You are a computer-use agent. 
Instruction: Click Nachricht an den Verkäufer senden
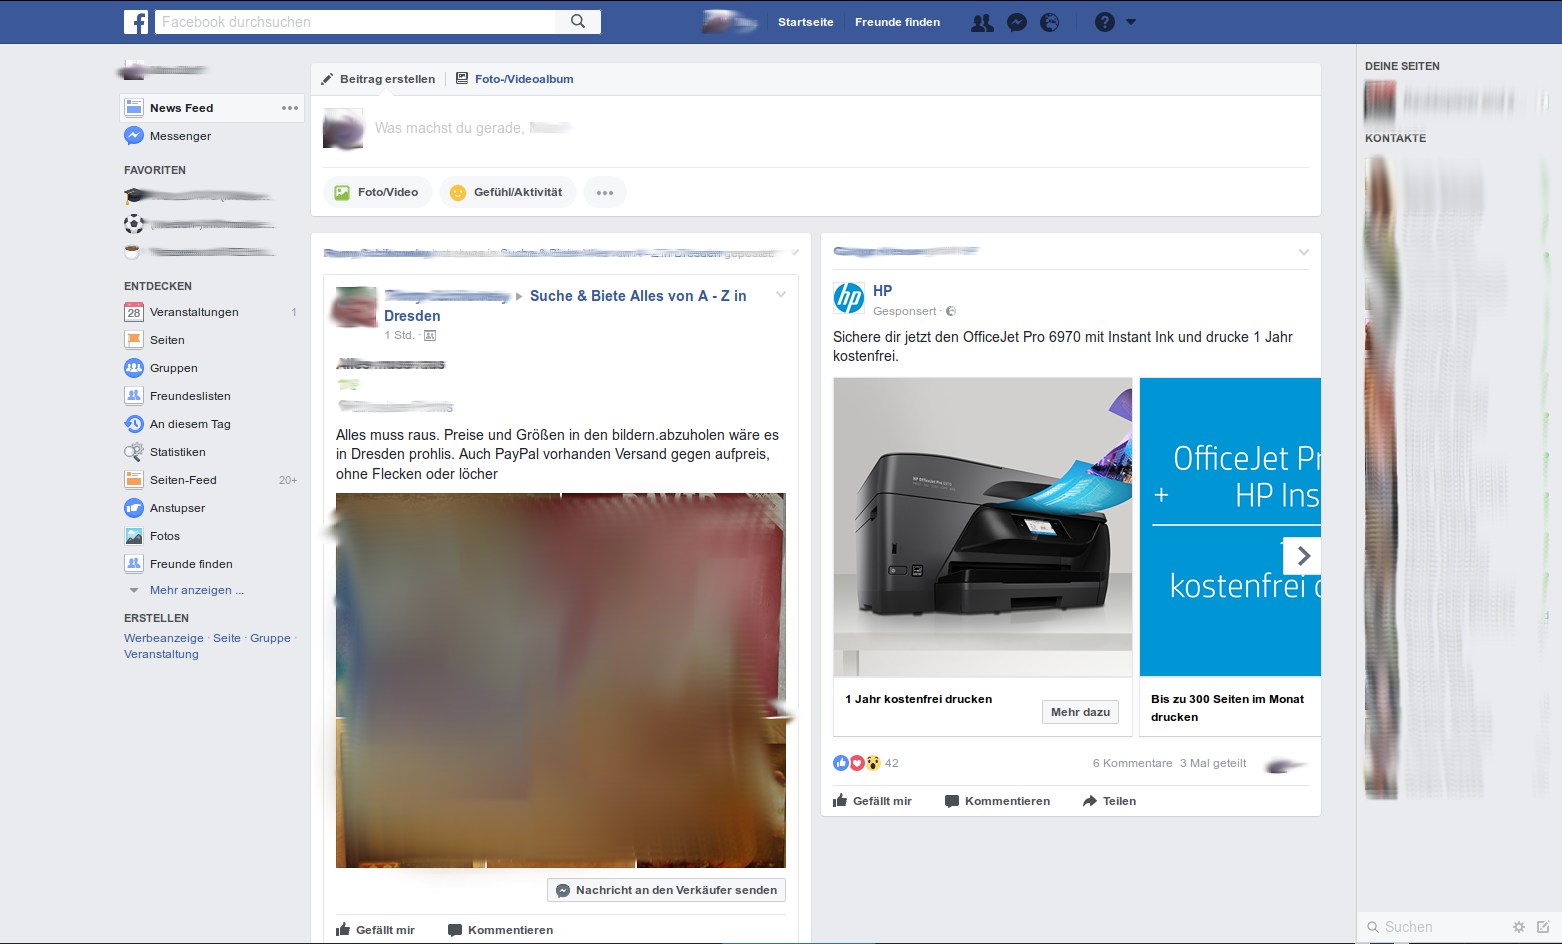667,890
